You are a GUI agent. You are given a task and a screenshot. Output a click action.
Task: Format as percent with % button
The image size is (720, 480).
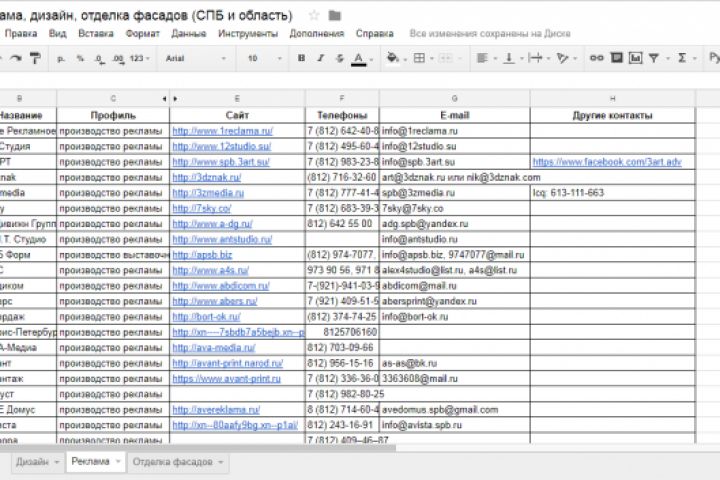point(80,58)
